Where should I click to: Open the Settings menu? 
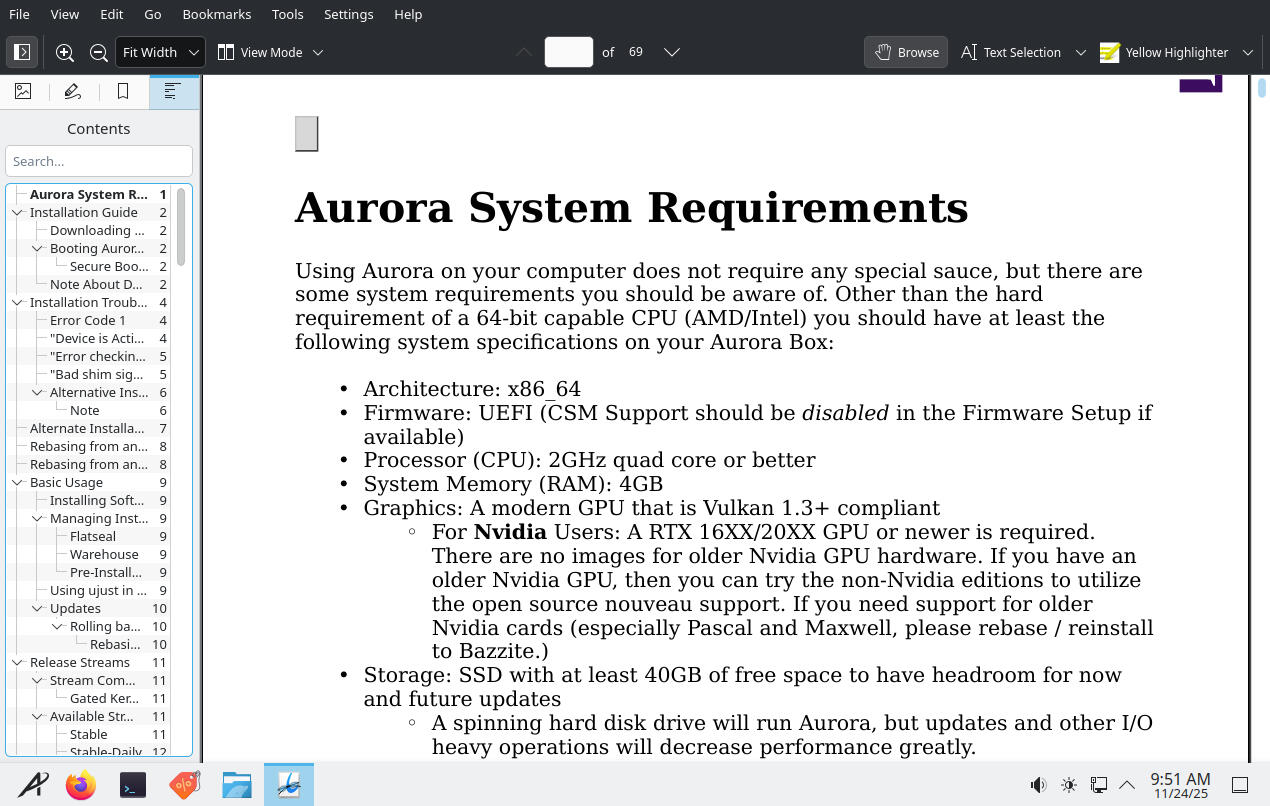pyautogui.click(x=348, y=14)
